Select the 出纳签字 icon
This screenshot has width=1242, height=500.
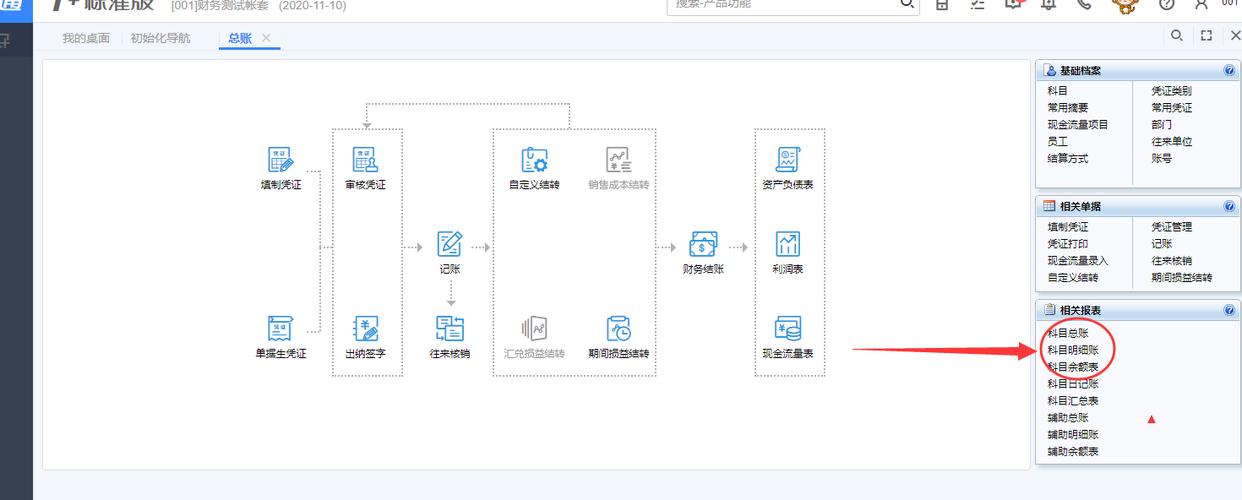(x=365, y=328)
